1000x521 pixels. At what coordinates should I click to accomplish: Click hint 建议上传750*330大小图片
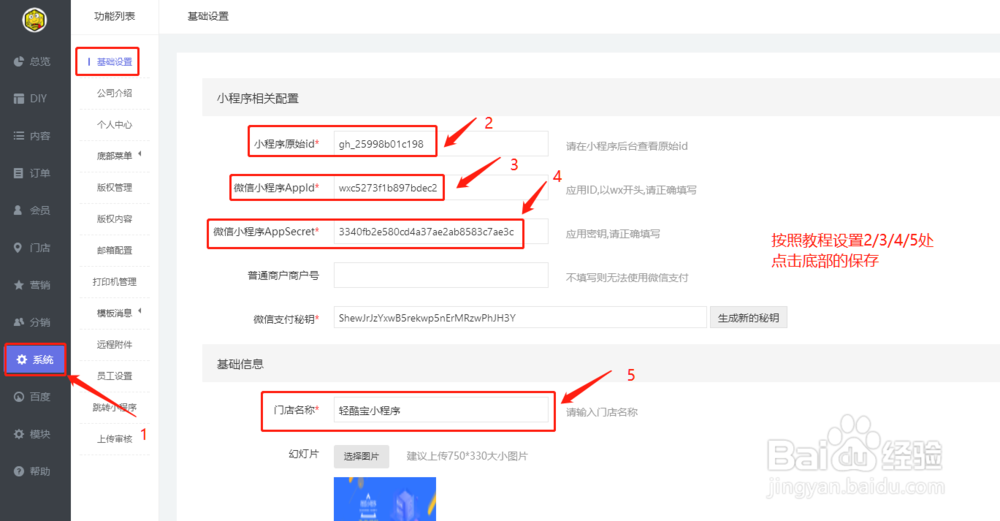467,456
